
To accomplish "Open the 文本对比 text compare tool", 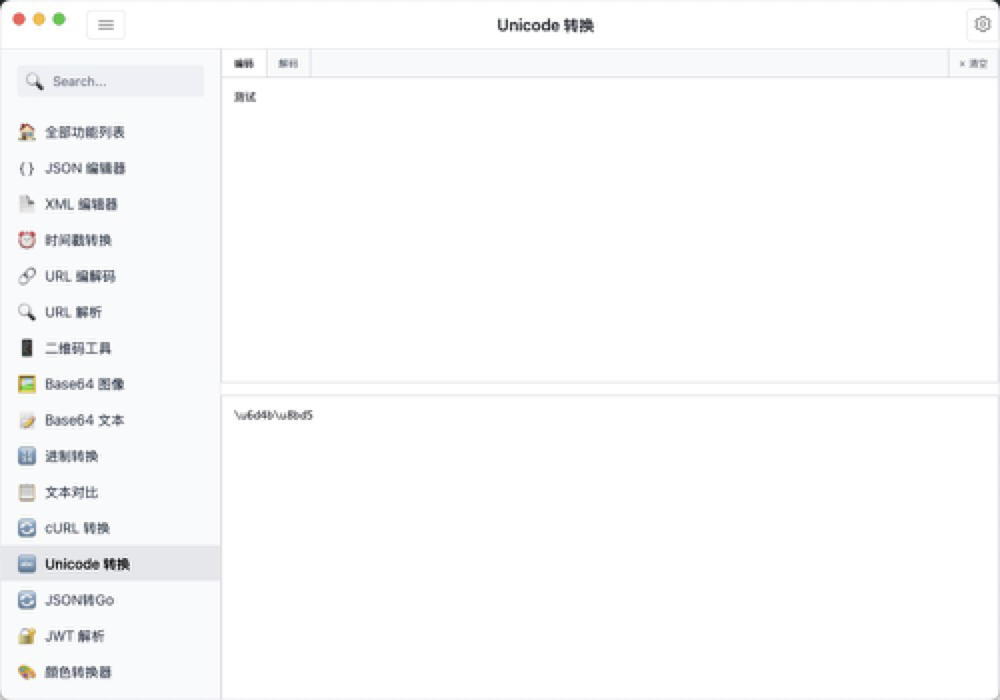I will pos(78,492).
